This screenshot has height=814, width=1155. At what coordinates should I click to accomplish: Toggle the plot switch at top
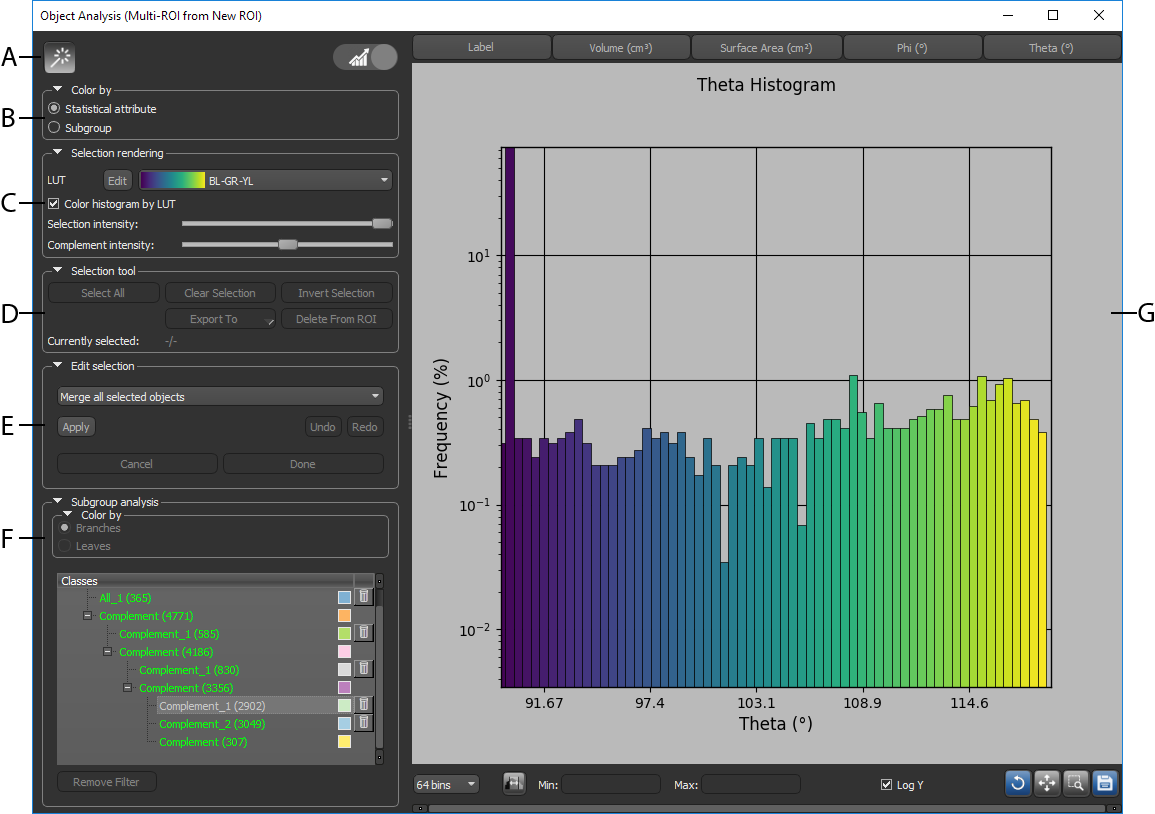[x=366, y=58]
